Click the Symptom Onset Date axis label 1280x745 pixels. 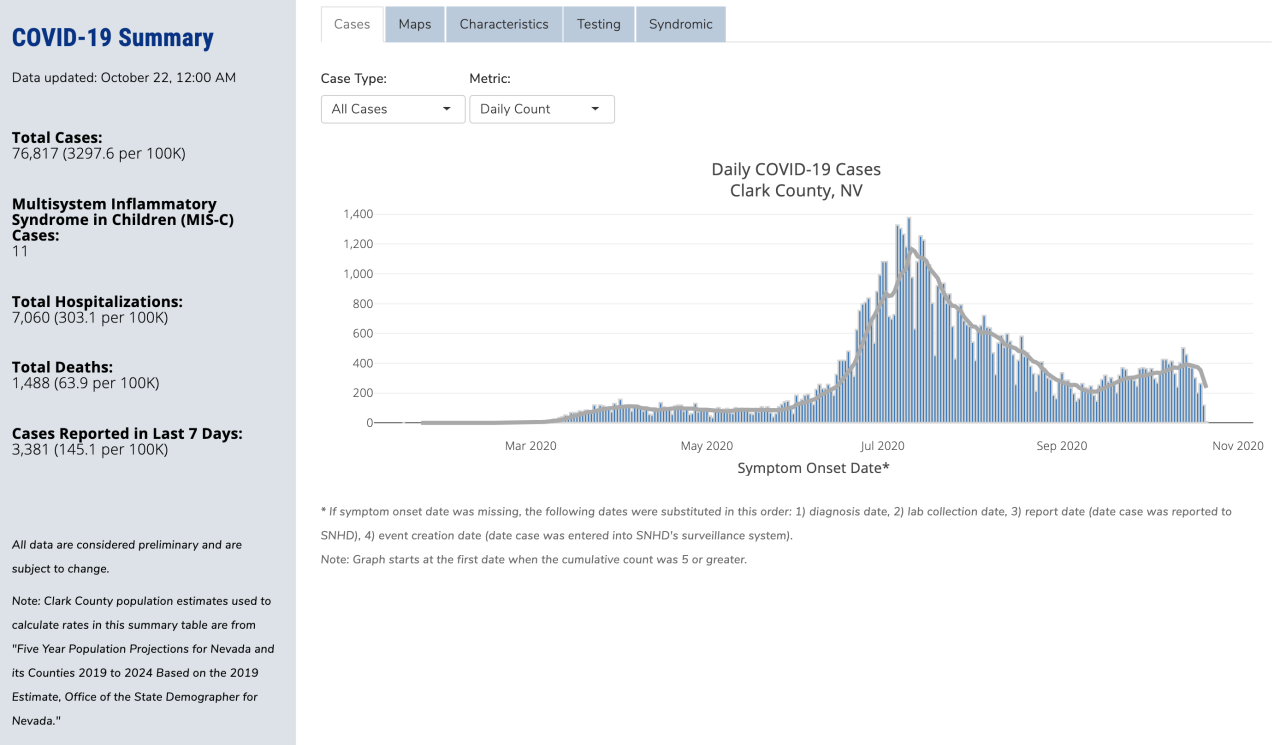click(x=814, y=468)
